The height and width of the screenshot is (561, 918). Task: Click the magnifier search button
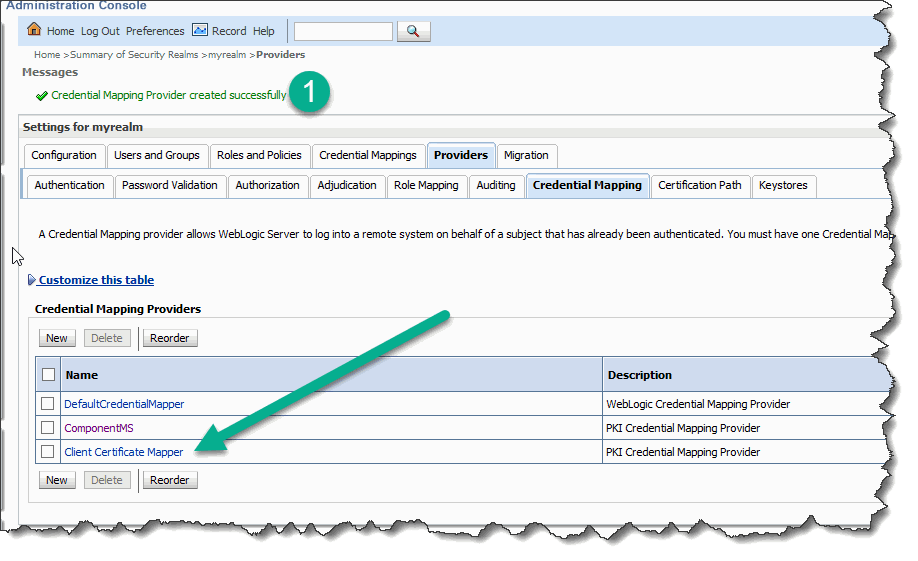coord(413,31)
